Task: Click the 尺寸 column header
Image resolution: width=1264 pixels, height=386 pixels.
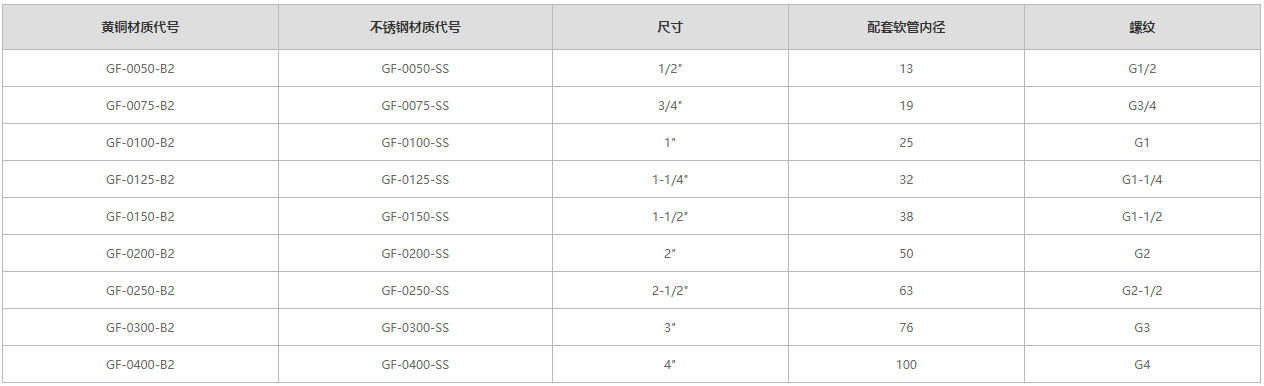Action: (x=670, y=28)
